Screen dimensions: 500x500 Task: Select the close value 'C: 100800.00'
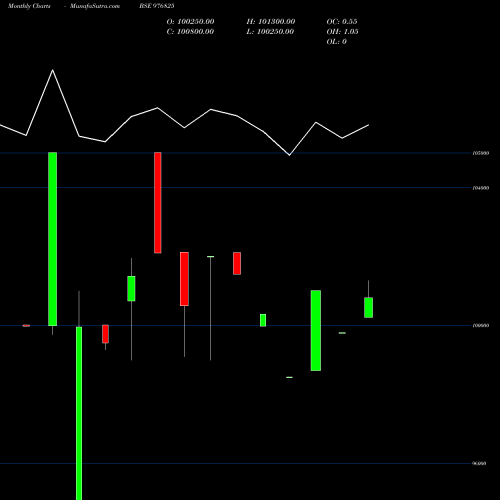(190, 32)
